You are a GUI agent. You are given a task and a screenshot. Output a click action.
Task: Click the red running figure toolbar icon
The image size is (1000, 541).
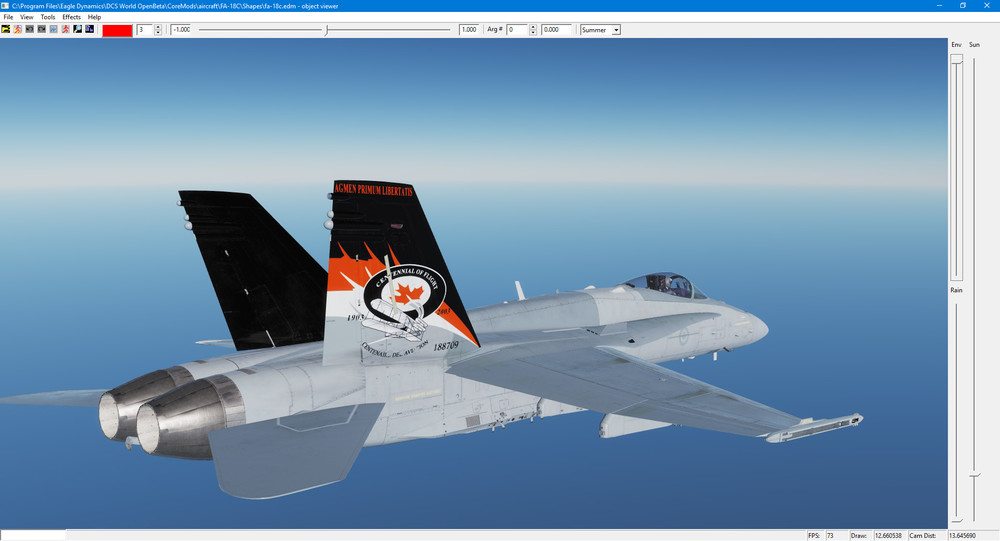coord(66,29)
